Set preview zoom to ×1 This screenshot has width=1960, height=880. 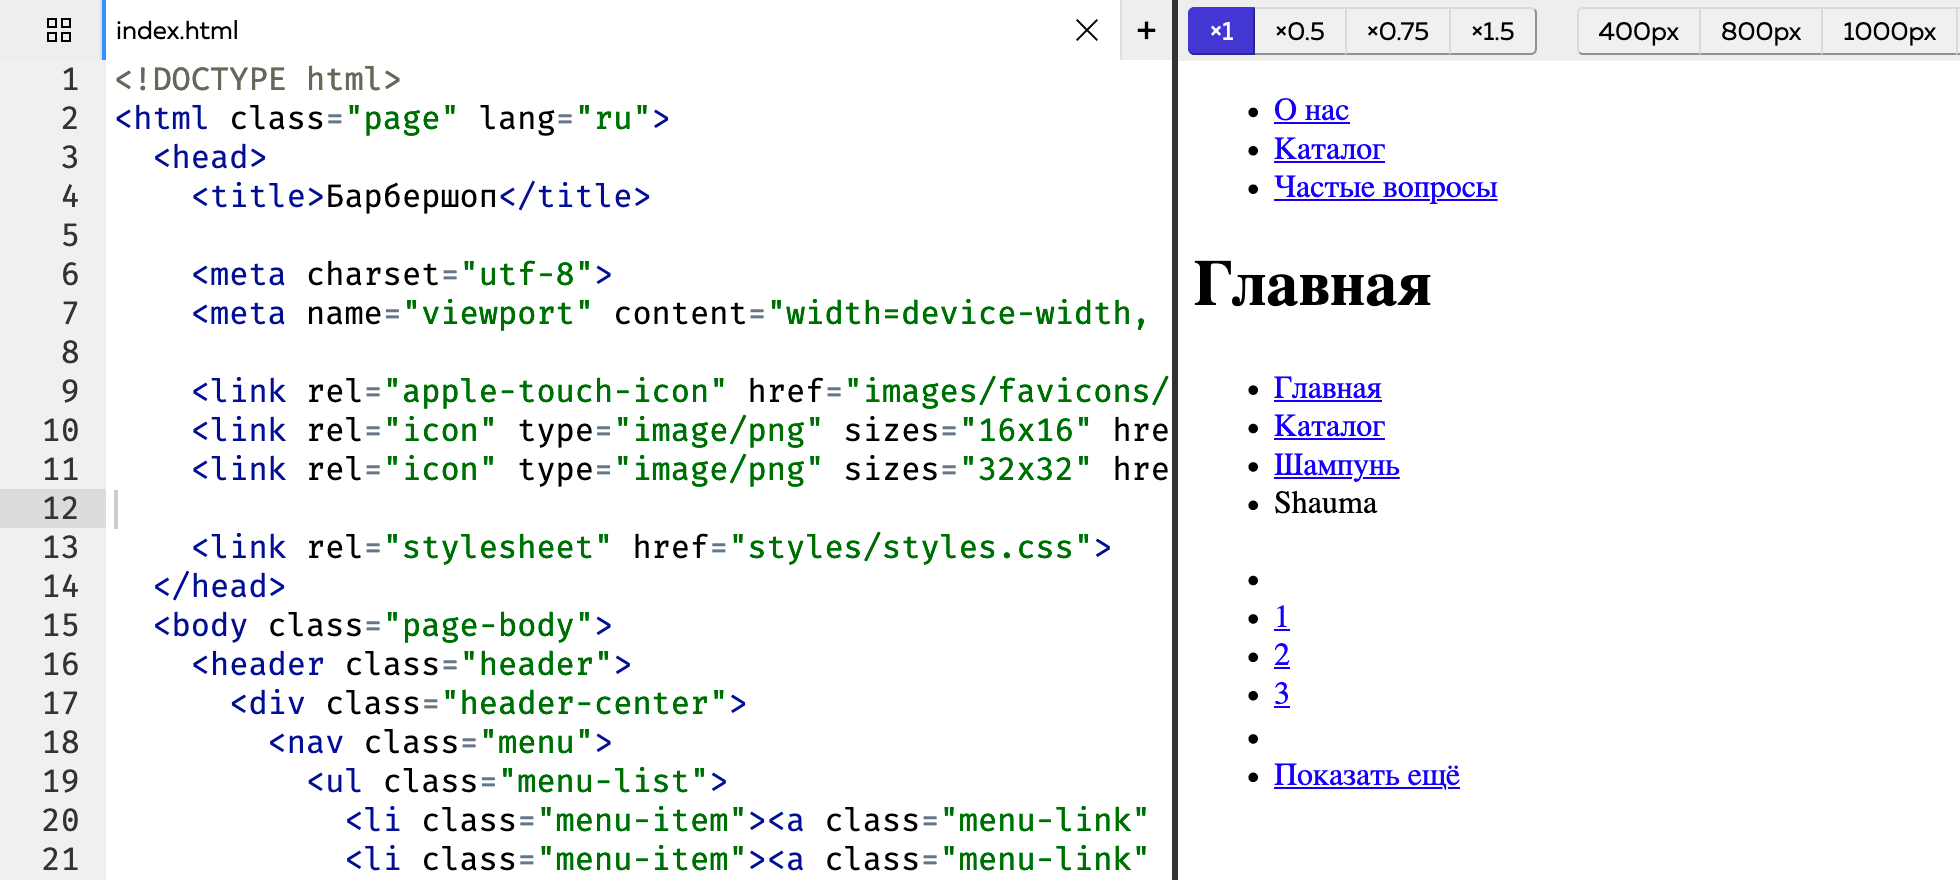[x=1221, y=31]
